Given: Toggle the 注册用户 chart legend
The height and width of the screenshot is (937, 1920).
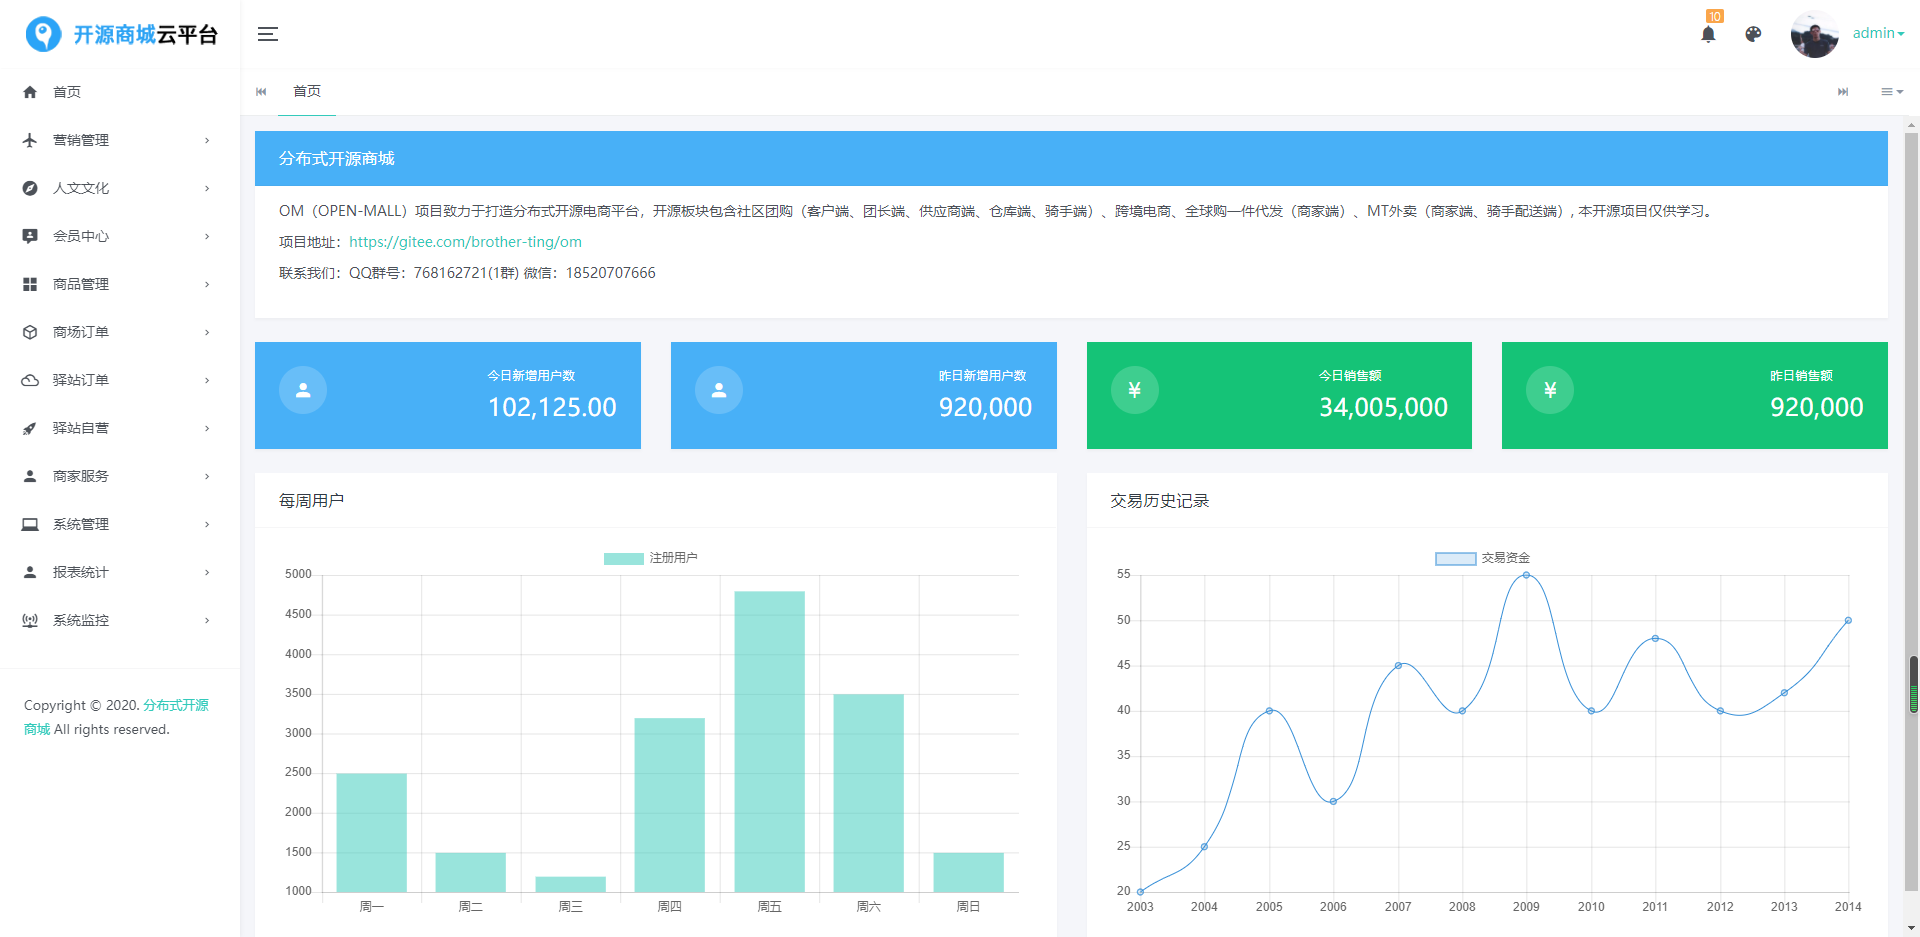Looking at the screenshot, I should (x=650, y=558).
